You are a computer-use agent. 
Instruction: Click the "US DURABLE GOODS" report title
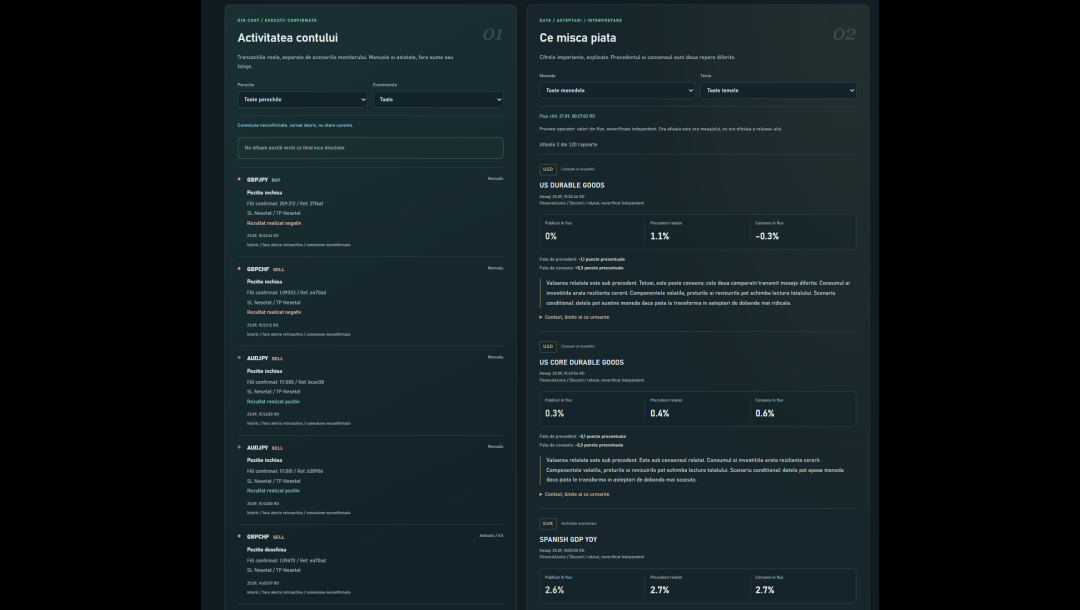pyautogui.click(x=572, y=185)
